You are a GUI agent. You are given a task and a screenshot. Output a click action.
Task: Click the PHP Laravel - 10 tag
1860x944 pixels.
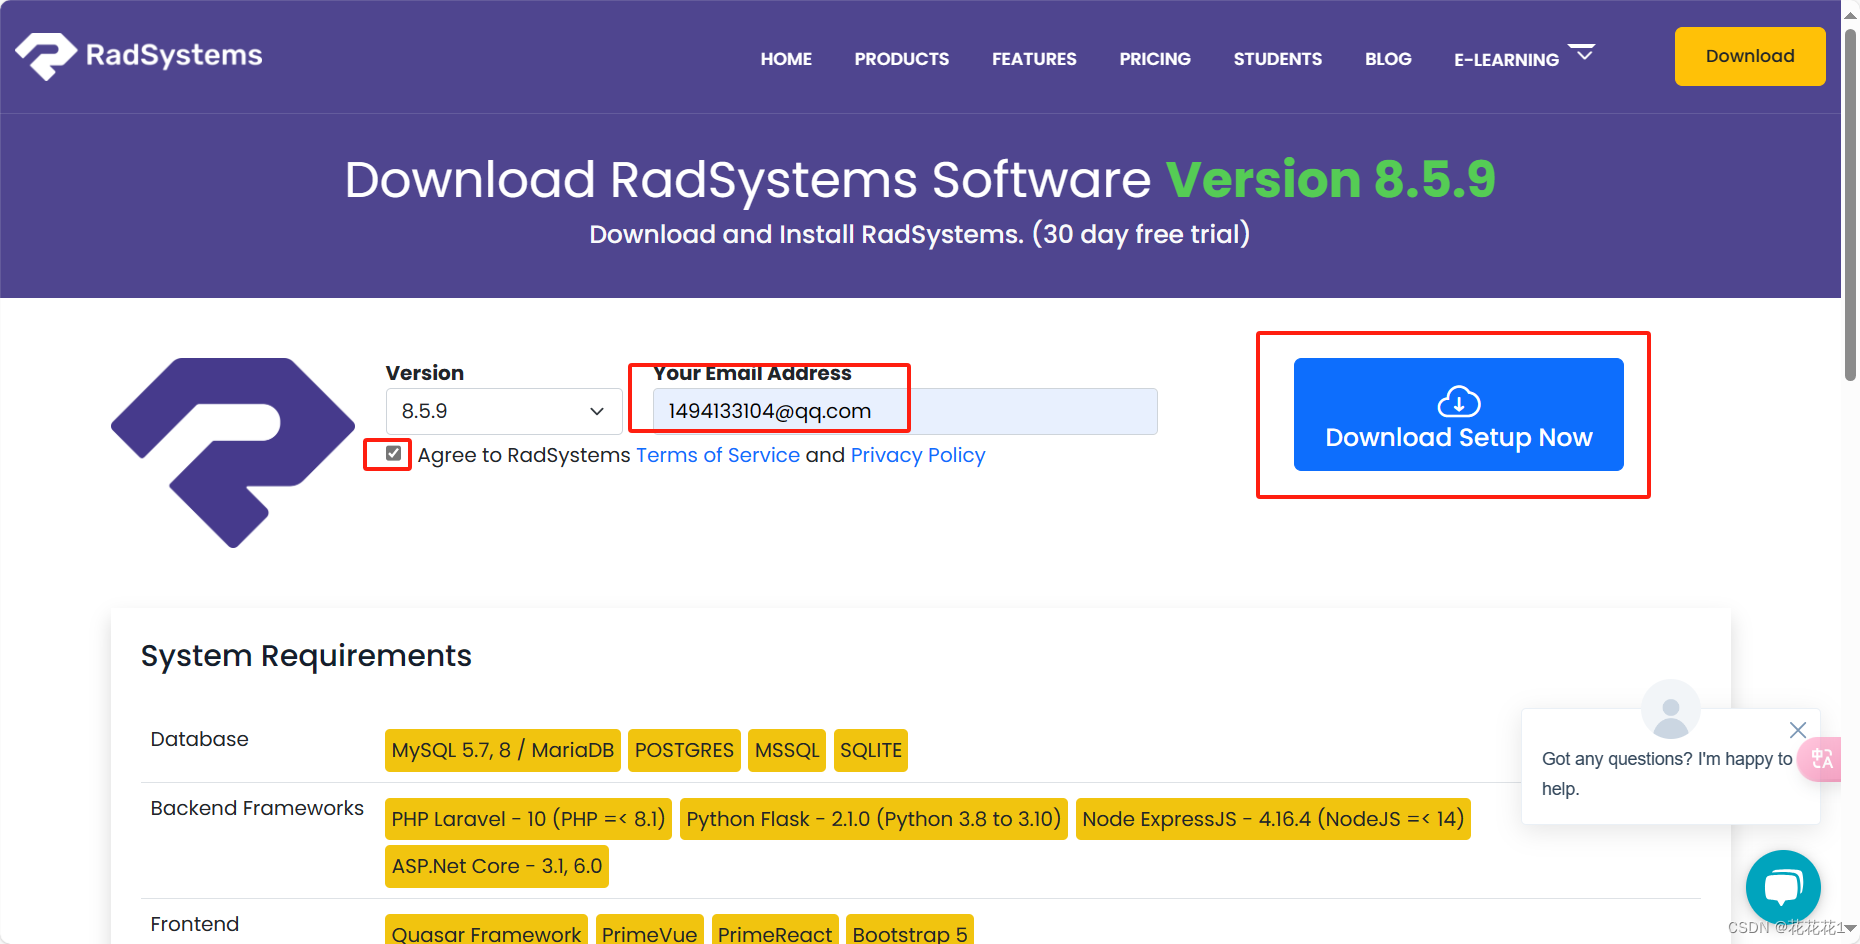pos(528,819)
